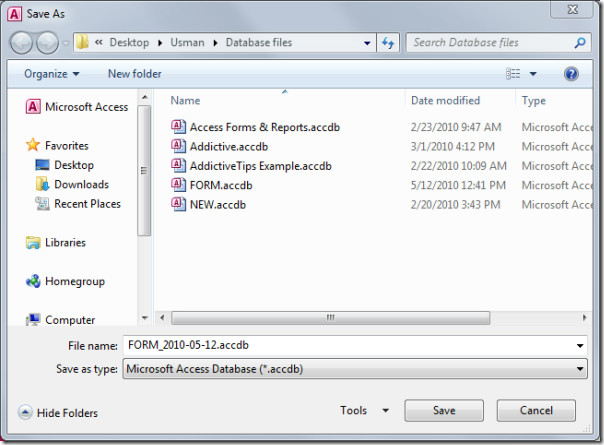
Task: Click the Favorites star icon
Action: [x=33, y=145]
